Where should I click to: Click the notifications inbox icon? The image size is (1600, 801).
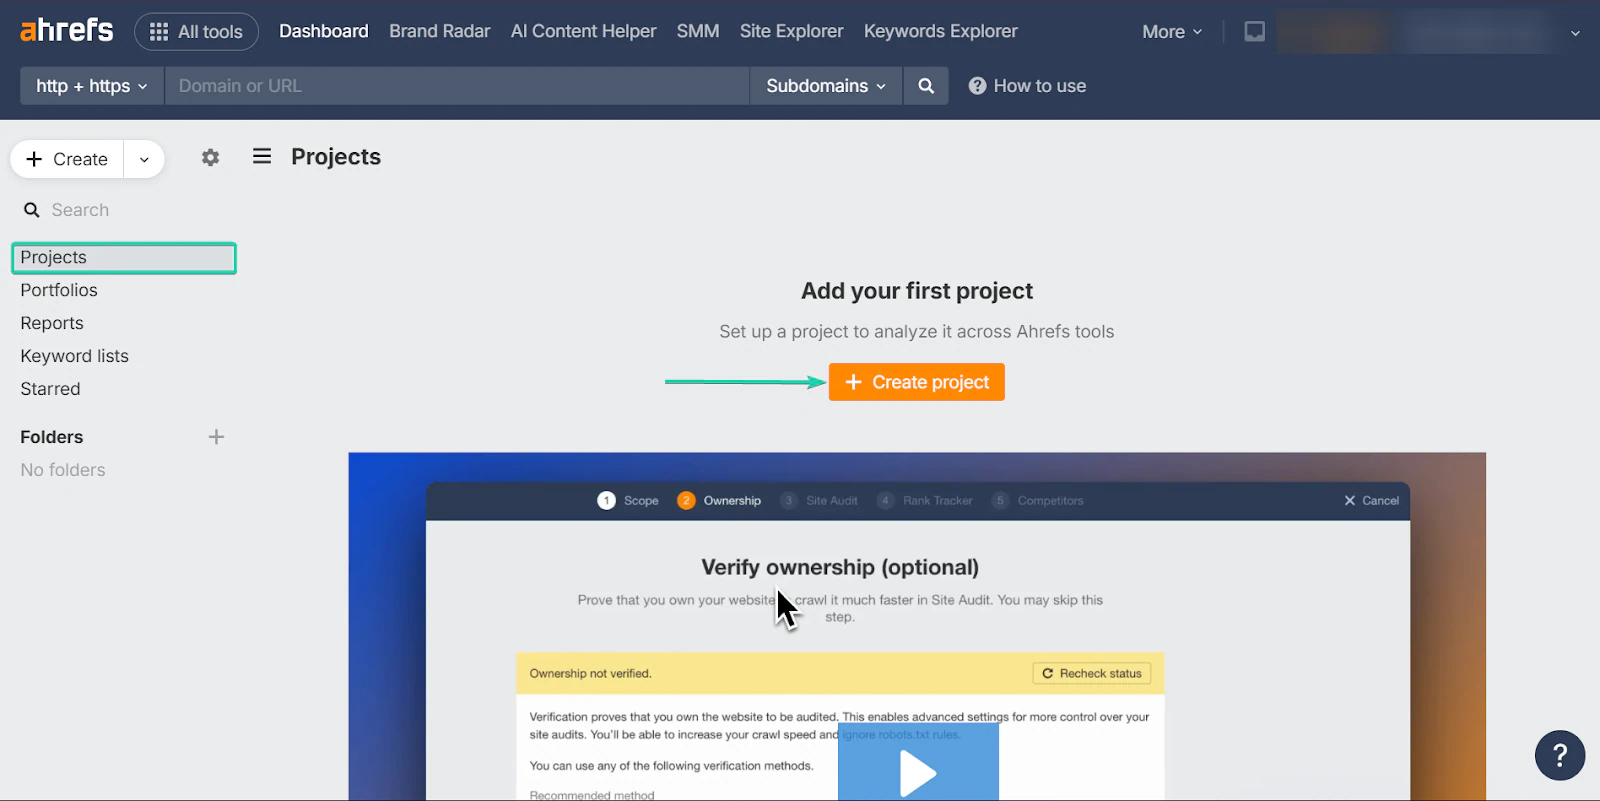[x=1255, y=32]
